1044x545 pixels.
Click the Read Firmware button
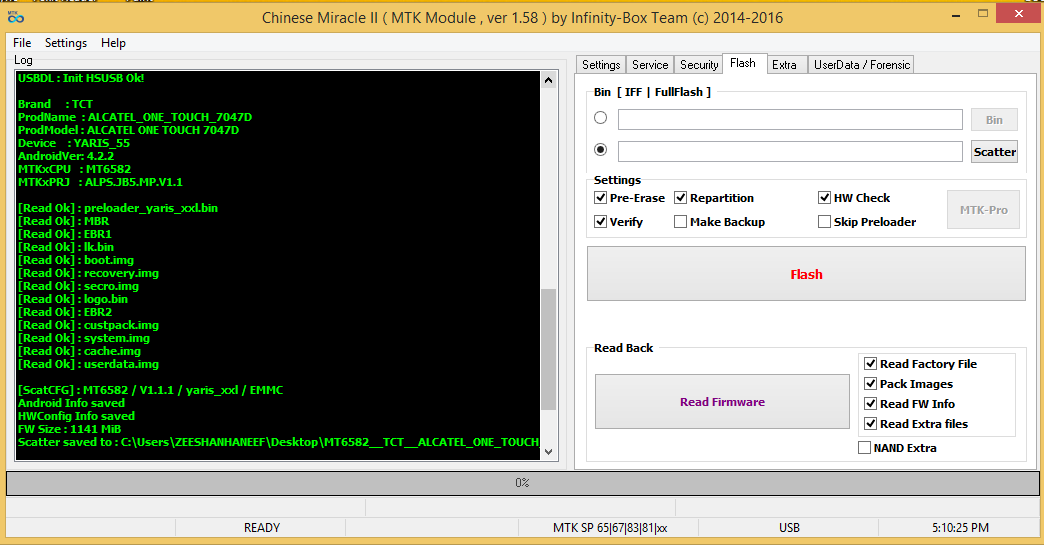[x=722, y=402]
